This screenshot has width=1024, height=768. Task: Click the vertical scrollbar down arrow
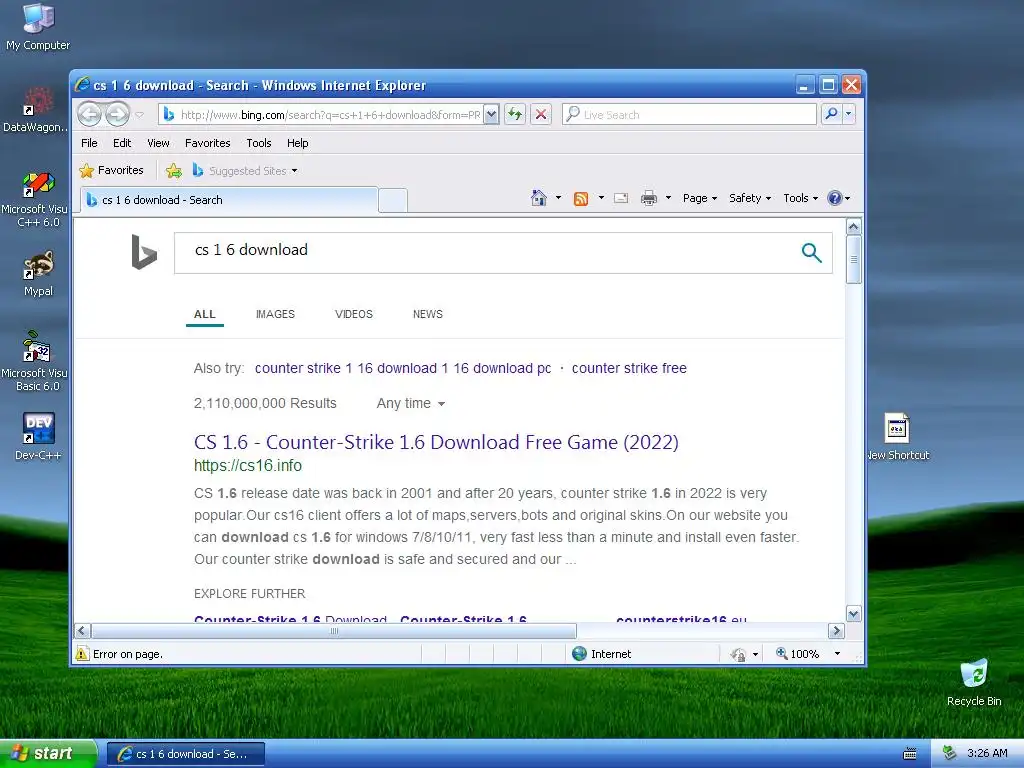tap(854, 613)
